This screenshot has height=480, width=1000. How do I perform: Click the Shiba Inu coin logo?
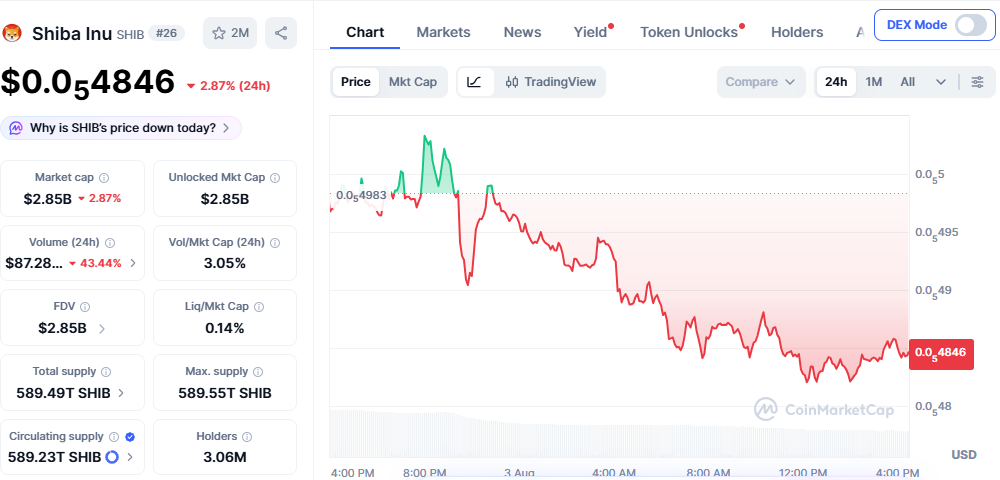coord(12,33)
